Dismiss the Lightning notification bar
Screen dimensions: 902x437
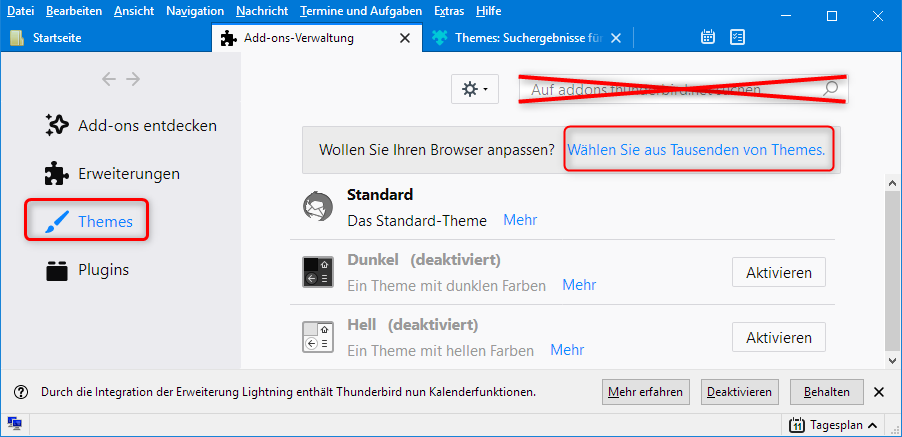tap(879, 392)
